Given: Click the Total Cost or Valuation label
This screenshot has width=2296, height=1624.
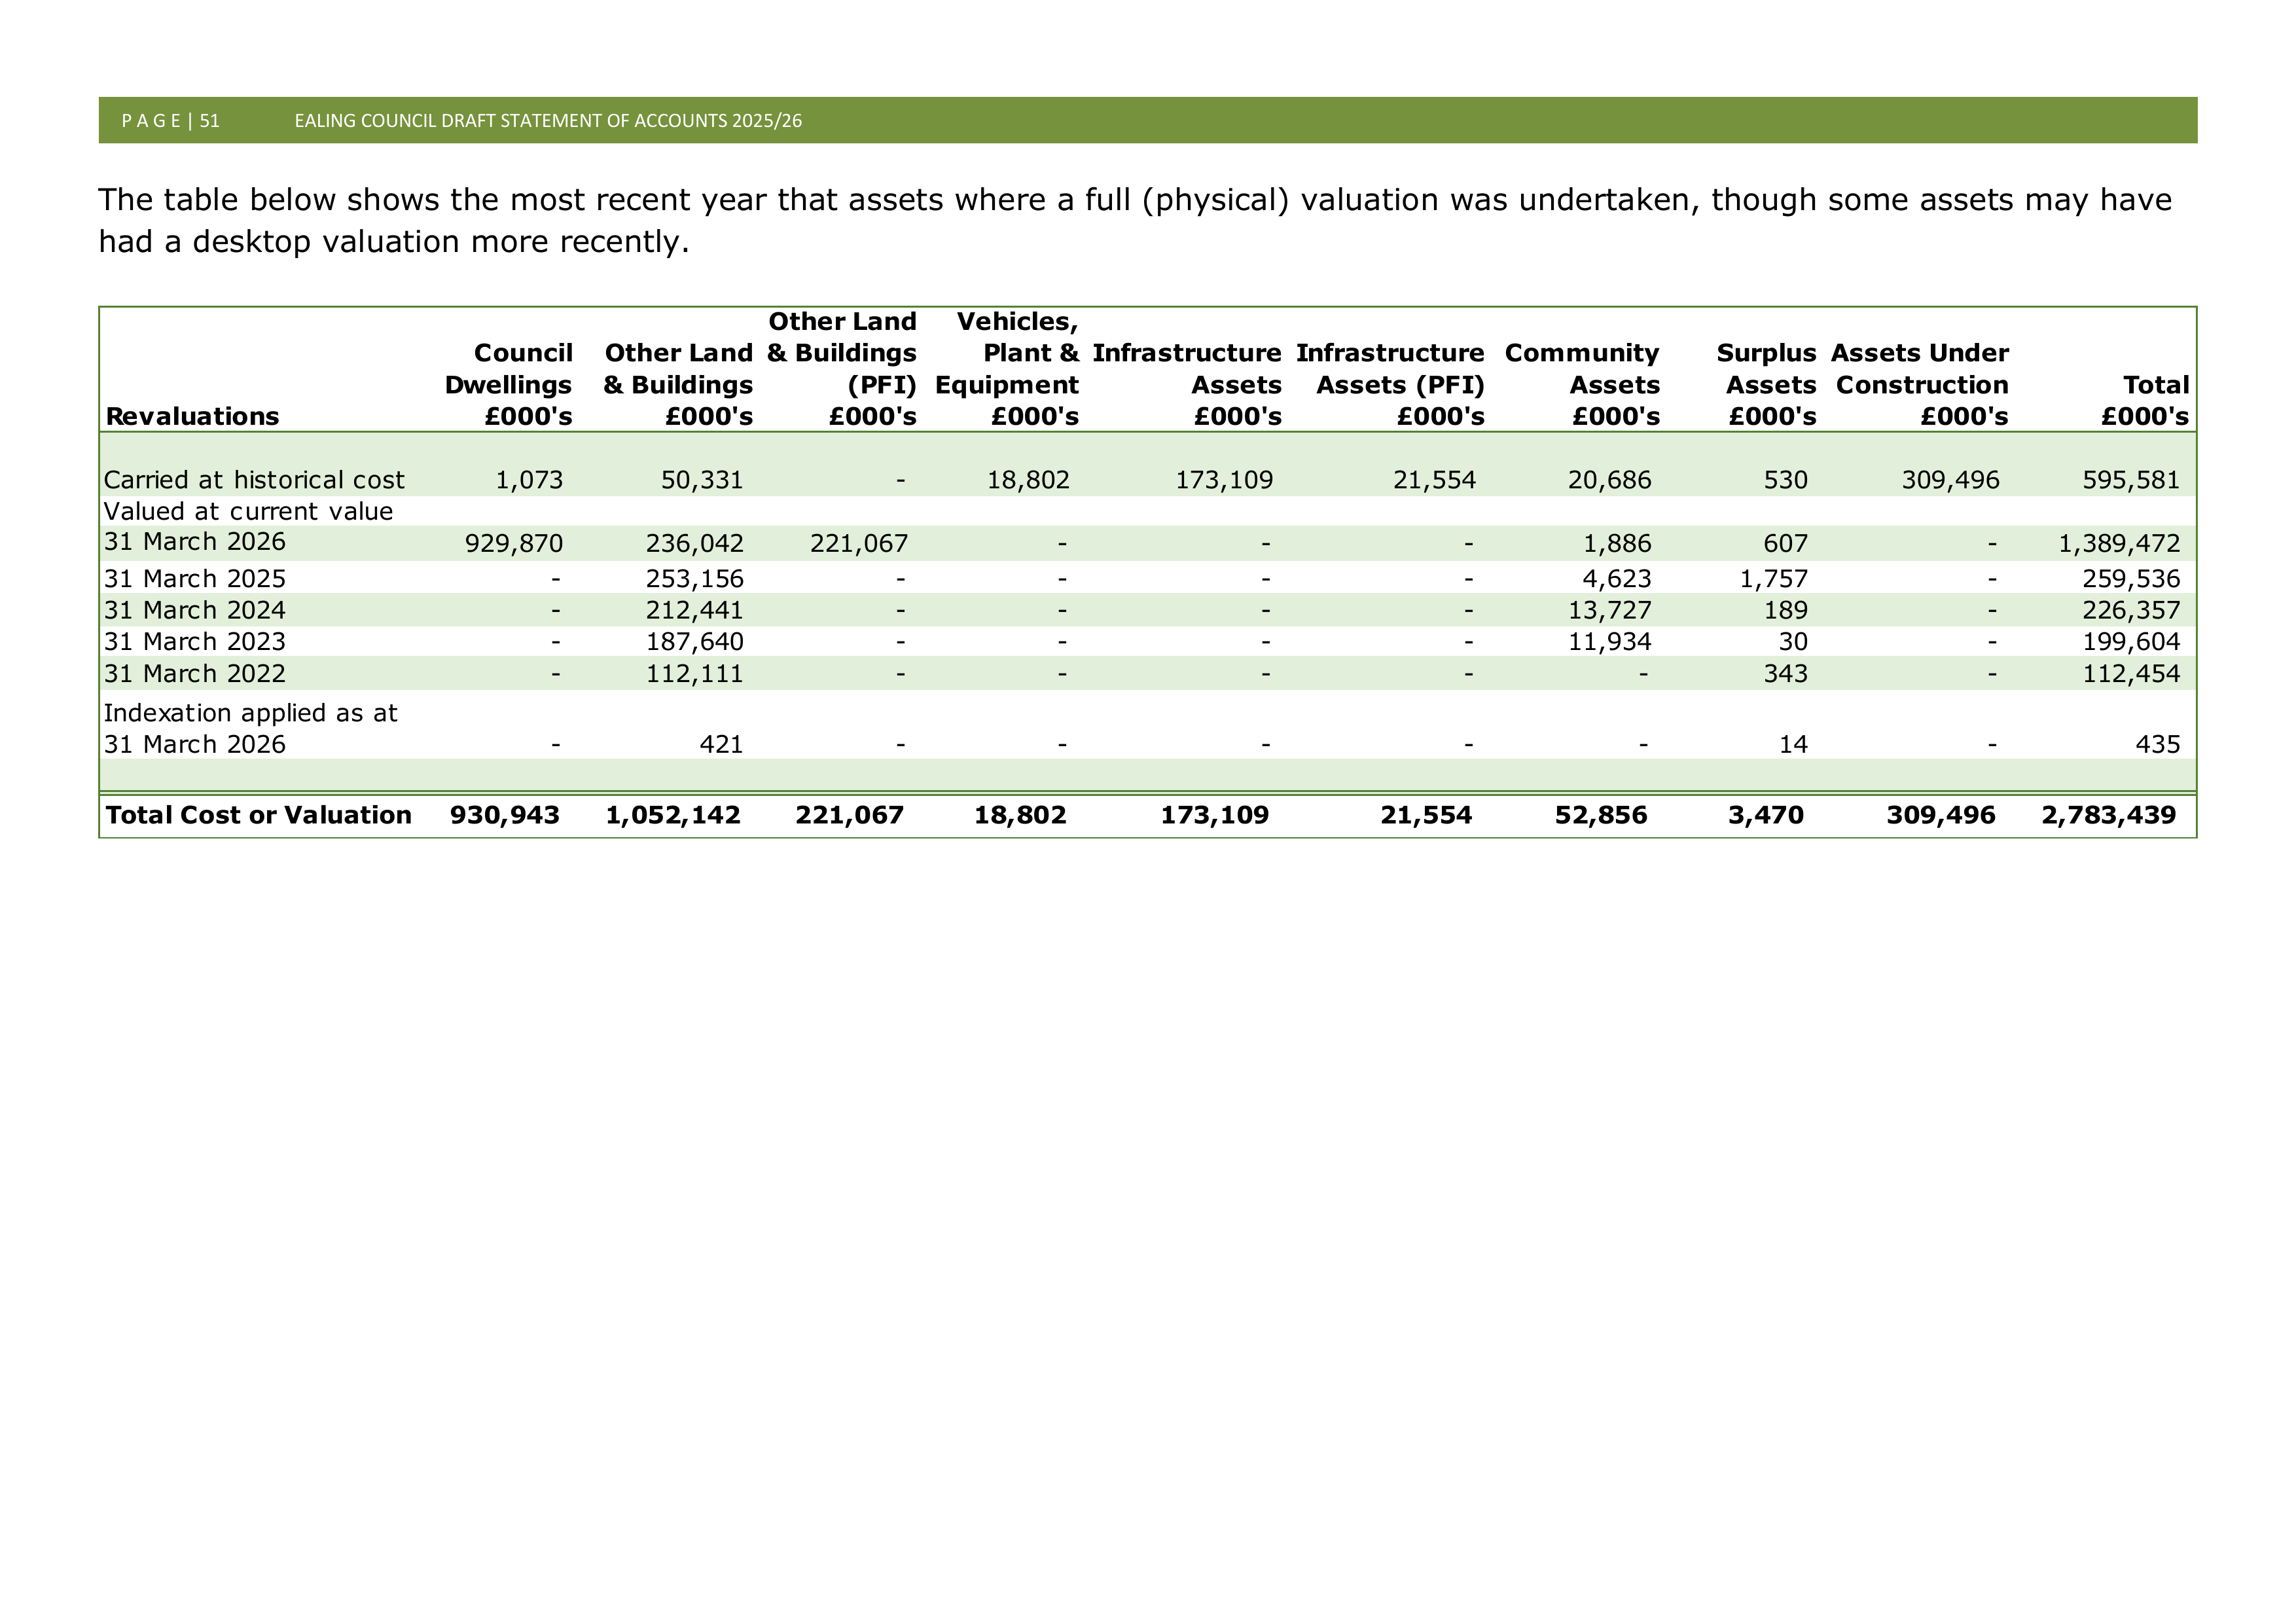Looking at the screenshot, I should (x=259, y=815).
